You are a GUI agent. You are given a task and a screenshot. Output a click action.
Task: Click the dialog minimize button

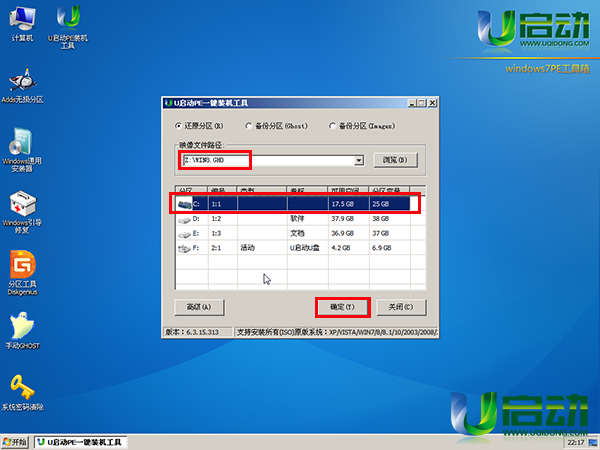(412, 103)
